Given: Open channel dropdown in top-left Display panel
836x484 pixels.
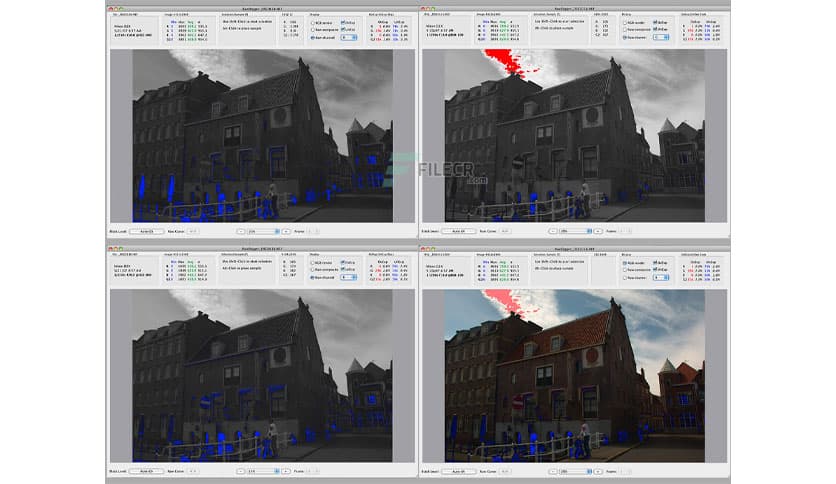Looking at the screenshot, I should (347, 38).
